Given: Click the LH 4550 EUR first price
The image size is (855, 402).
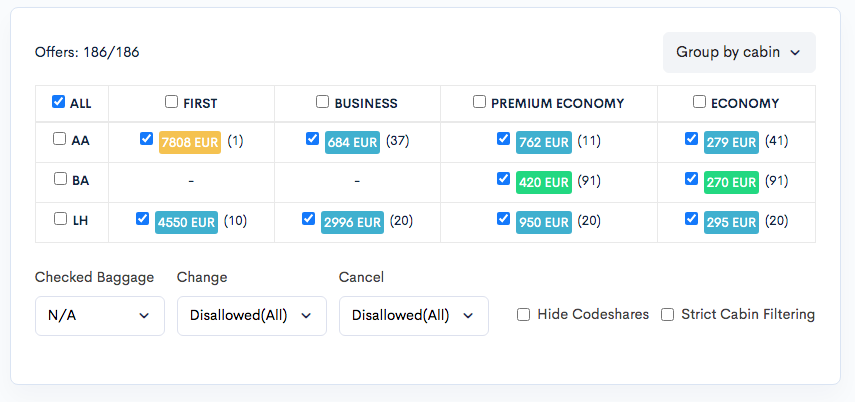Looking at the screenshot, I should point(186,223).
